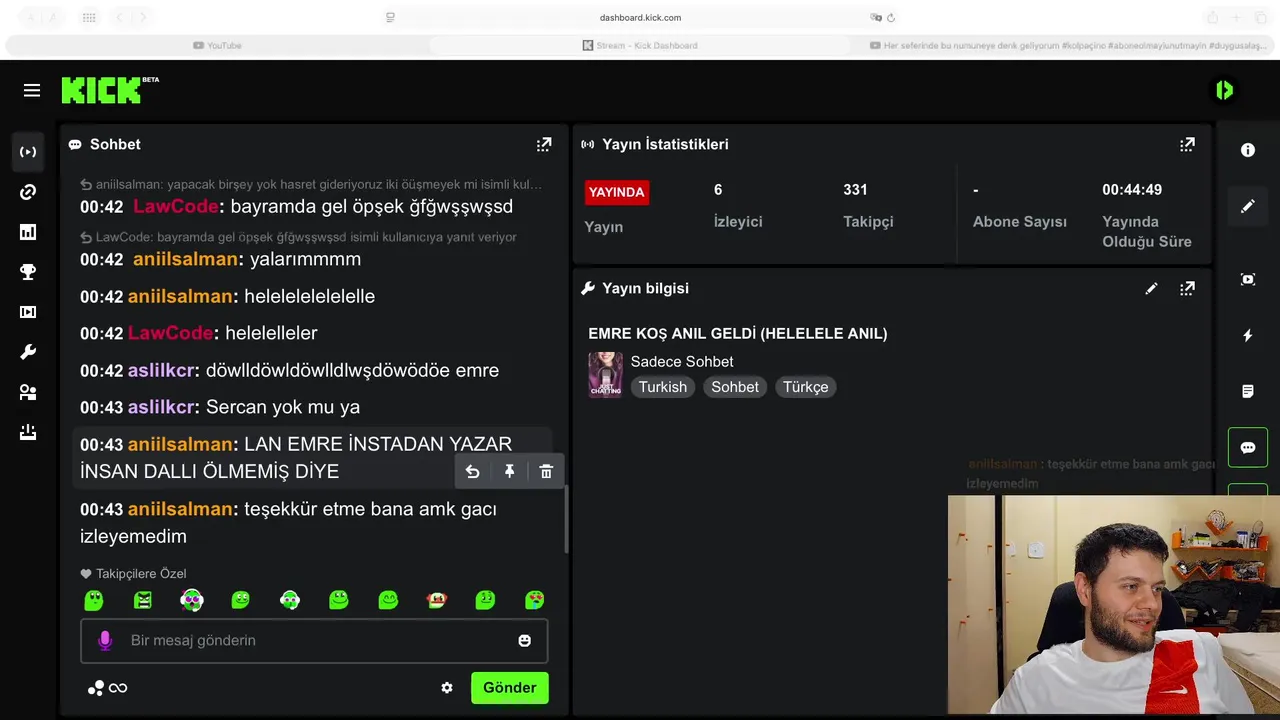The width and height of the screenshot is (1280, 720).
Task: Click the capture frame icon in right sidebar
Action: point(1248,279)
